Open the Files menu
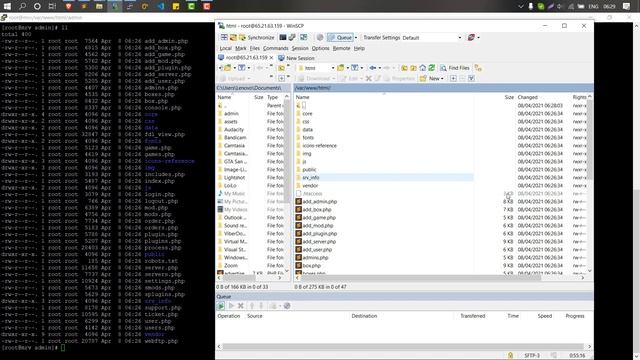 click(x=255, y=48)
